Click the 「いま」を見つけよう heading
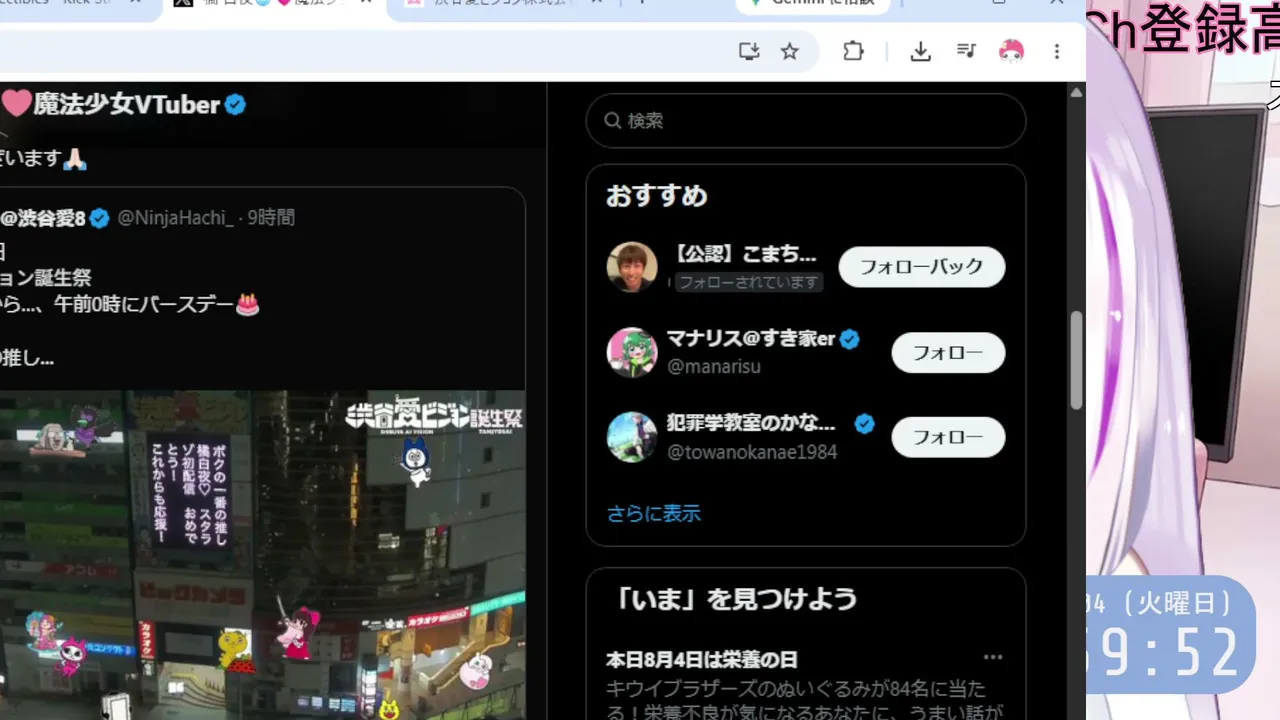The image size is (1280, 720). coord(732,599)
